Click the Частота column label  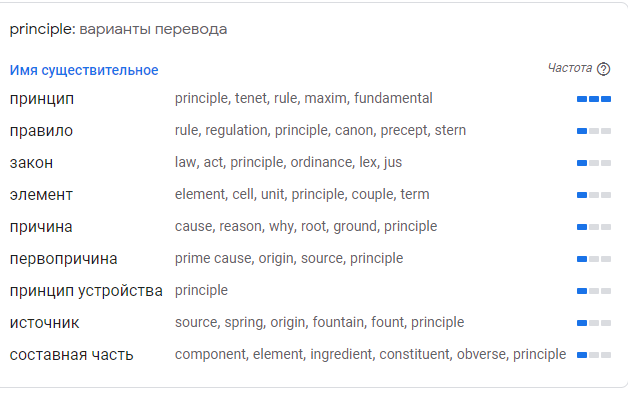[x=570, y=68]
